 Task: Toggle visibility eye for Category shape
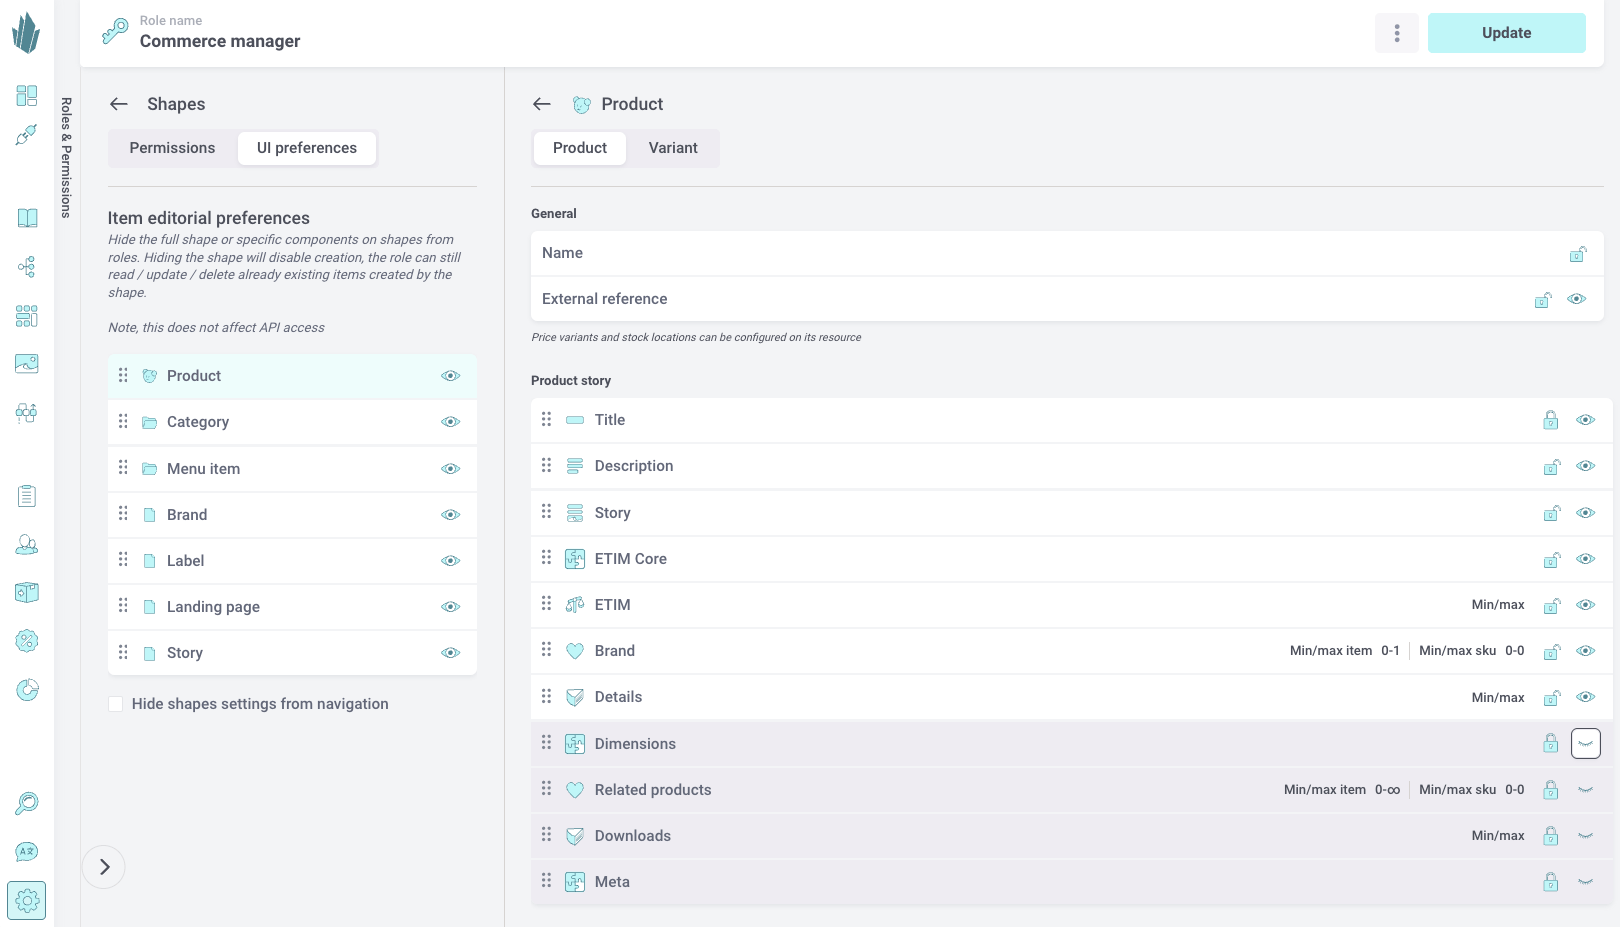pyautogui.click(x=451, y=422)
